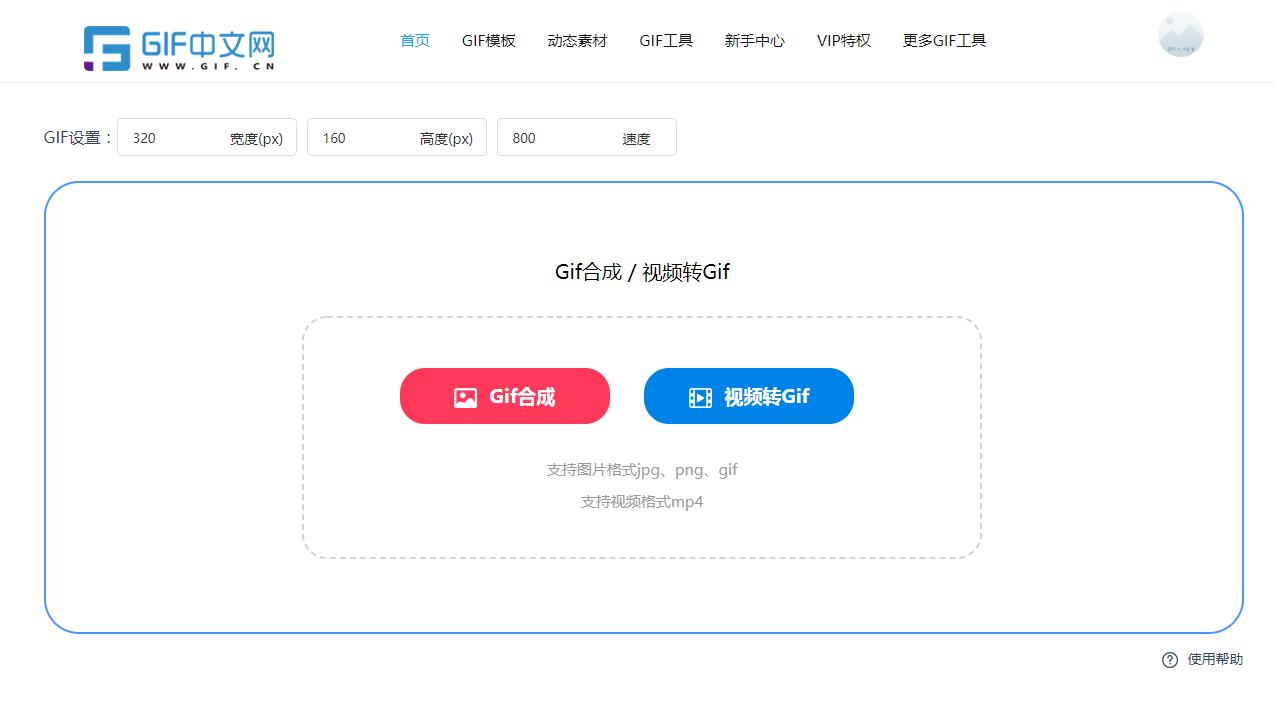Open 更多GIF工具 from the menu bar
Image resolution: width=1275 pixels, height=704 pixels.
pos(944,40)
